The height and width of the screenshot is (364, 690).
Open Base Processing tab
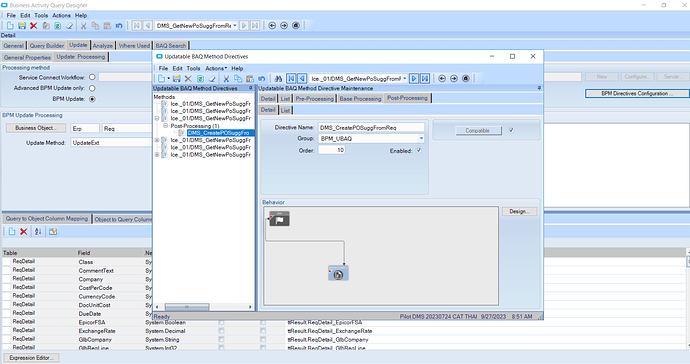tap(360, 99)
